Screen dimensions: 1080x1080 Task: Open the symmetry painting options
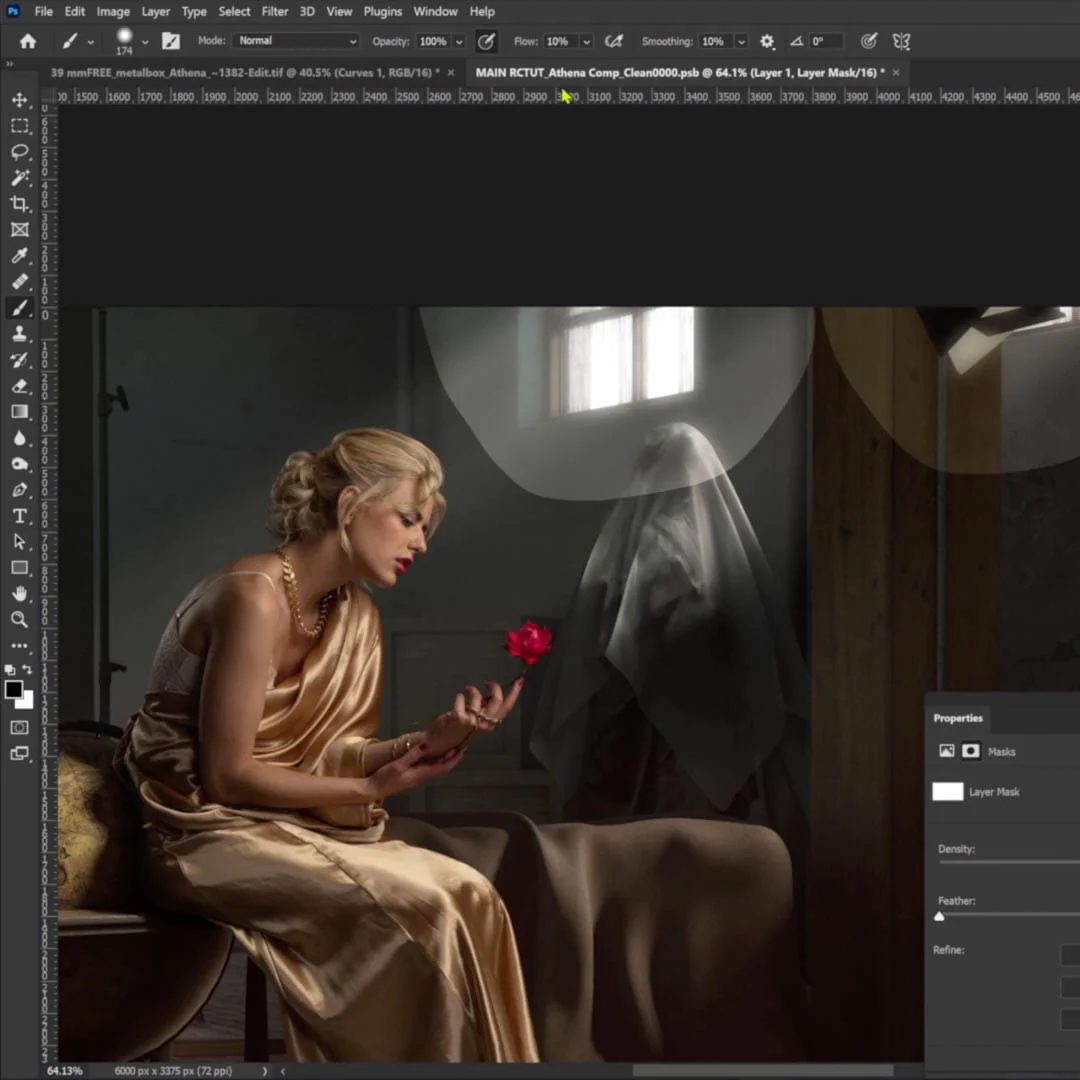point(900,41)
